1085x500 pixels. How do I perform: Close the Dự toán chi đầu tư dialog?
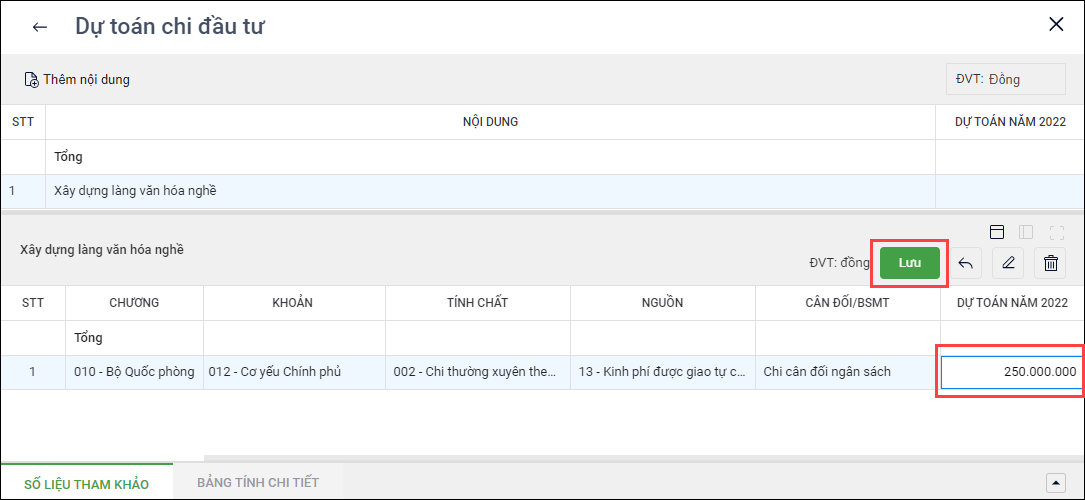tap(1056, 25)
